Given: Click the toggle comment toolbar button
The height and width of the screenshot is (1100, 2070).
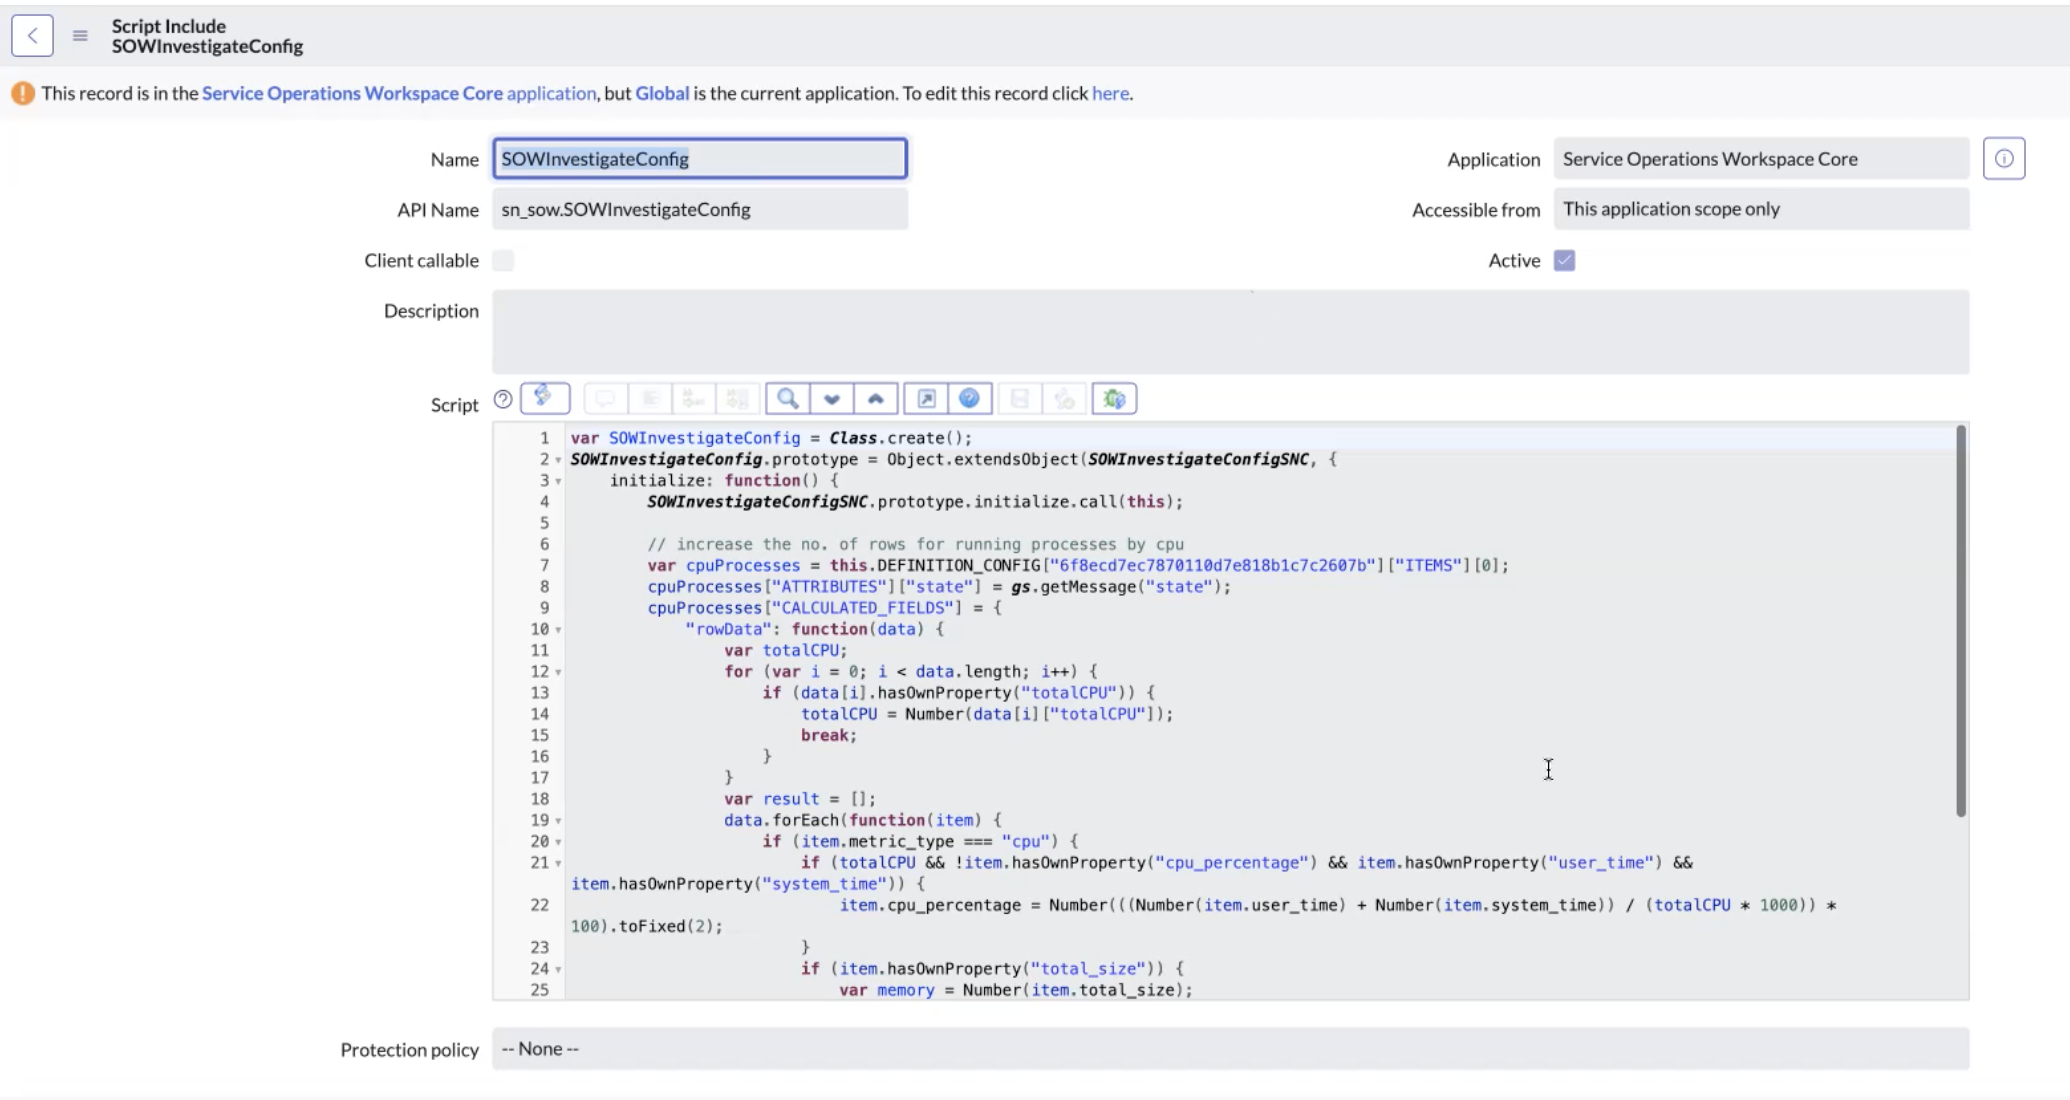Looking at the screenshot, I should (x=605, y=399).
